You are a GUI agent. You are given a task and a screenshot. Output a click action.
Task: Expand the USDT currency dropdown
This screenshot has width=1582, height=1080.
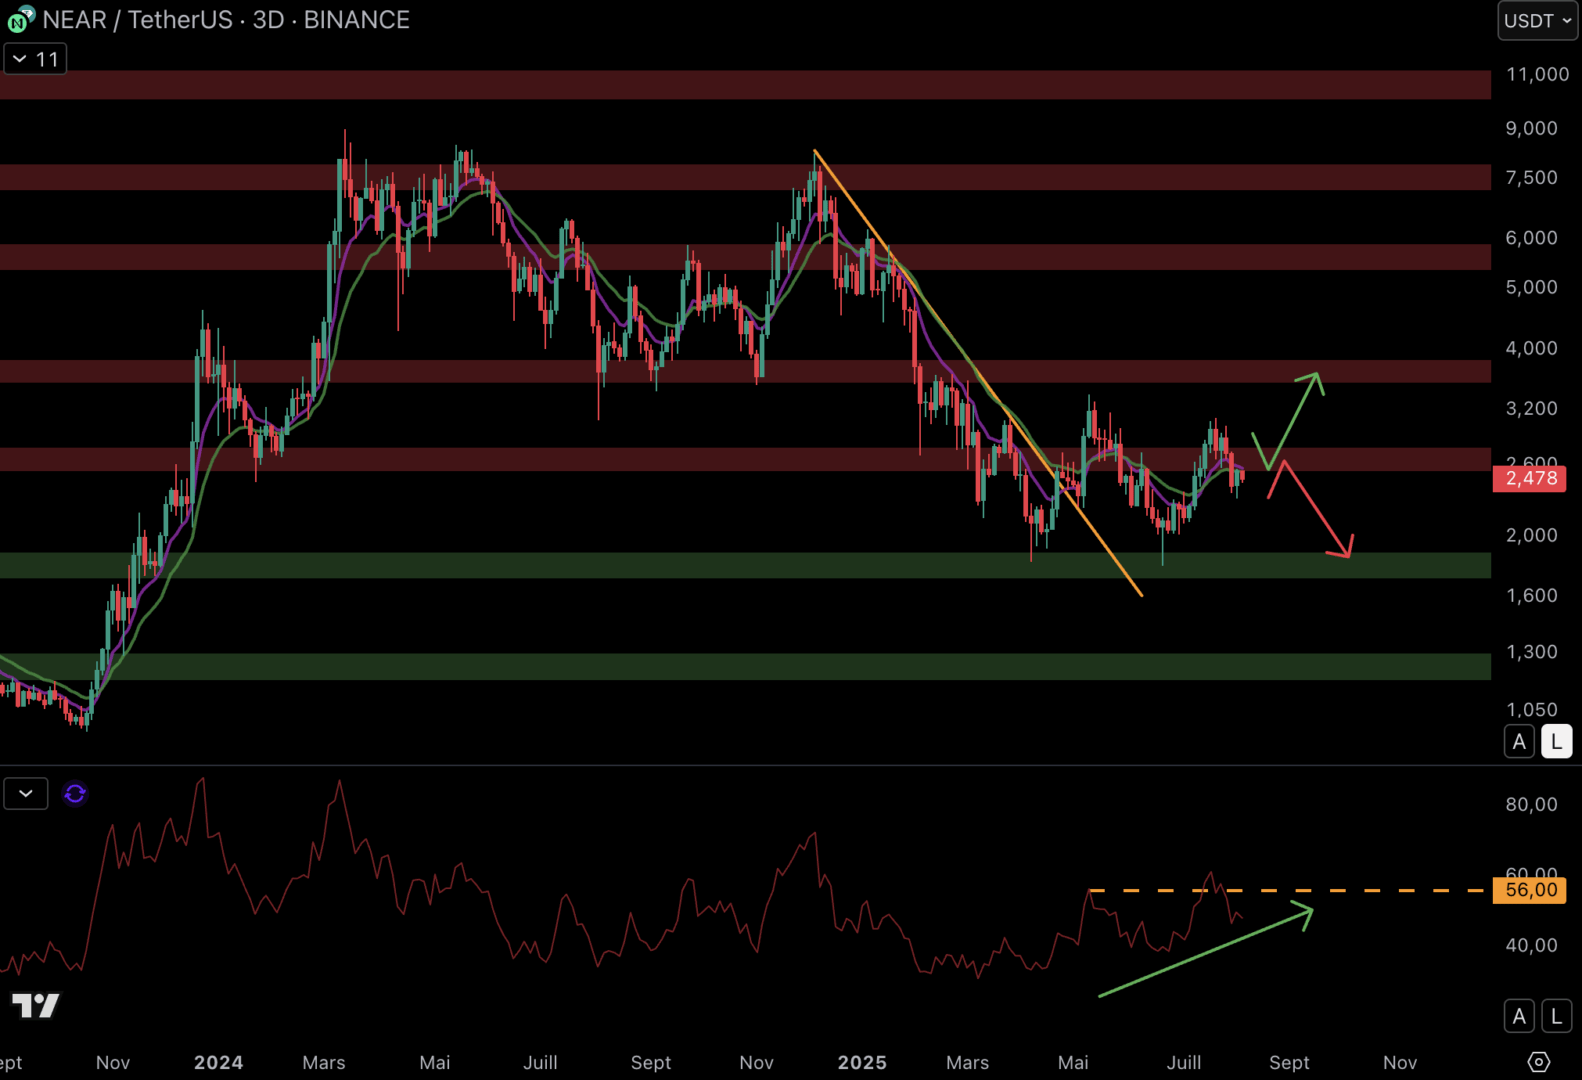(1537, 21)
